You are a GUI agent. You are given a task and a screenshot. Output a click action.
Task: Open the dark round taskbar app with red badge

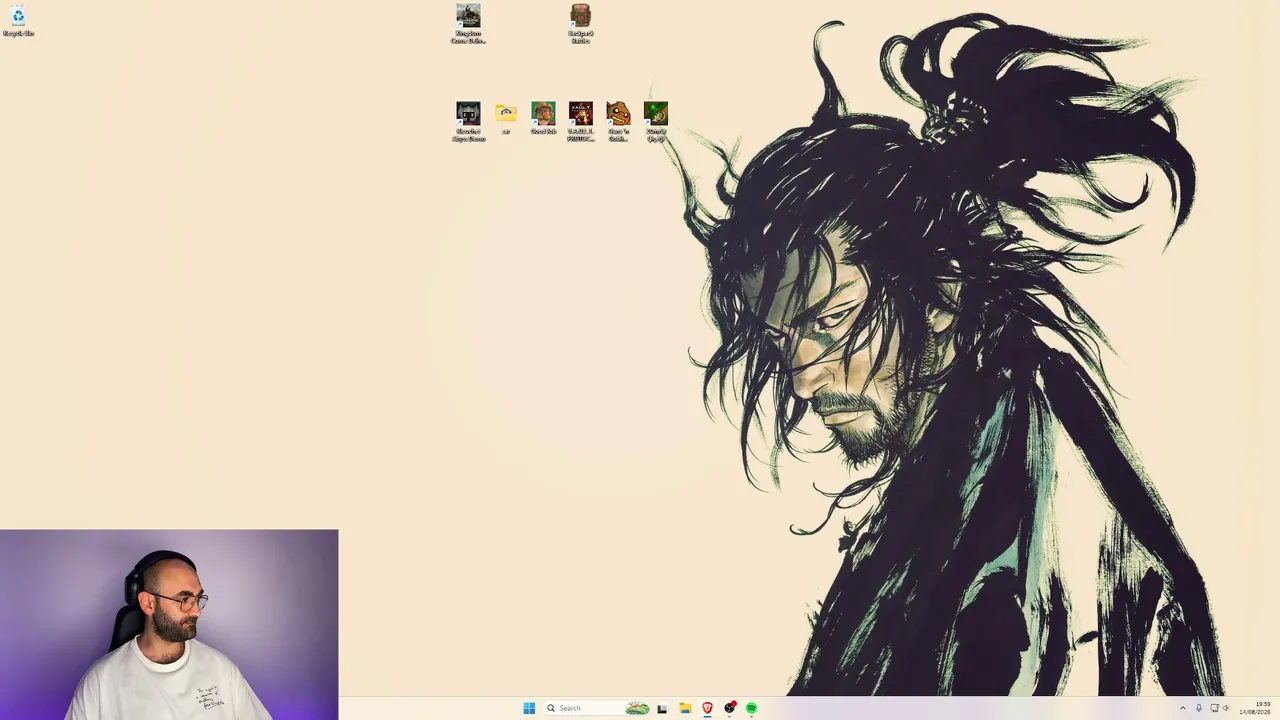pyautogui.click(x=730, y=708)
